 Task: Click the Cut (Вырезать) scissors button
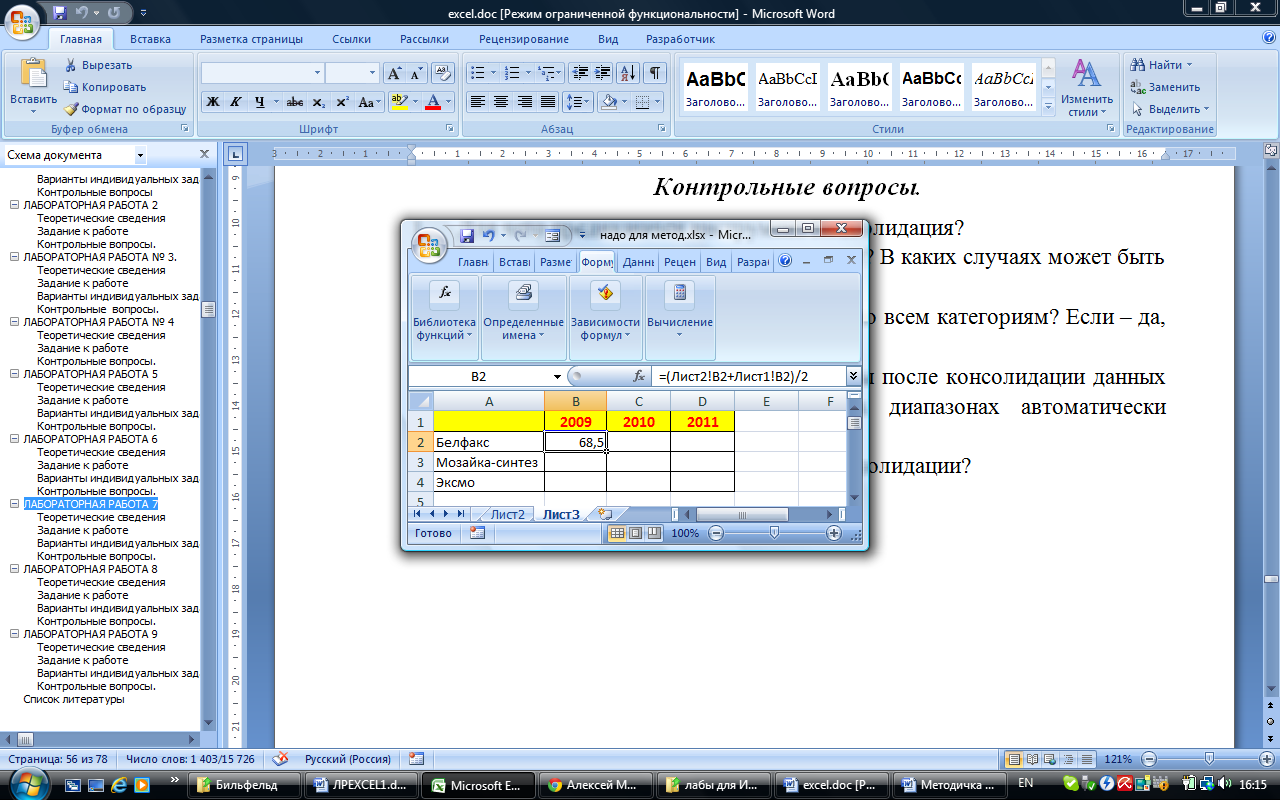[x=98, y=65]
